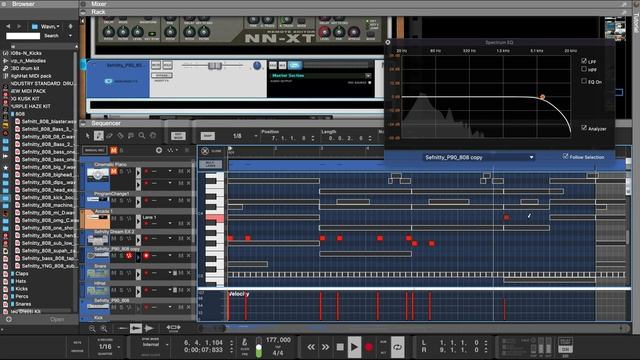Open the quantize 1/16 dropdown
640x360 pixels.
click(119, 347)
